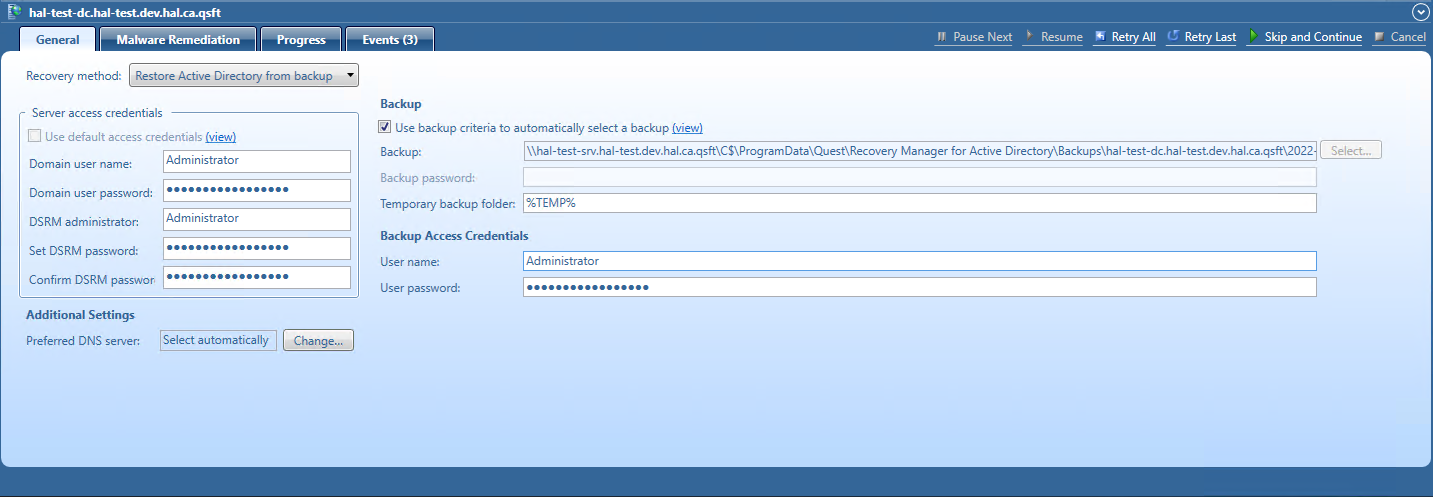Open the view link for default access credentials
This screenshot has height=497, width=1433.
tap(221, 137)
